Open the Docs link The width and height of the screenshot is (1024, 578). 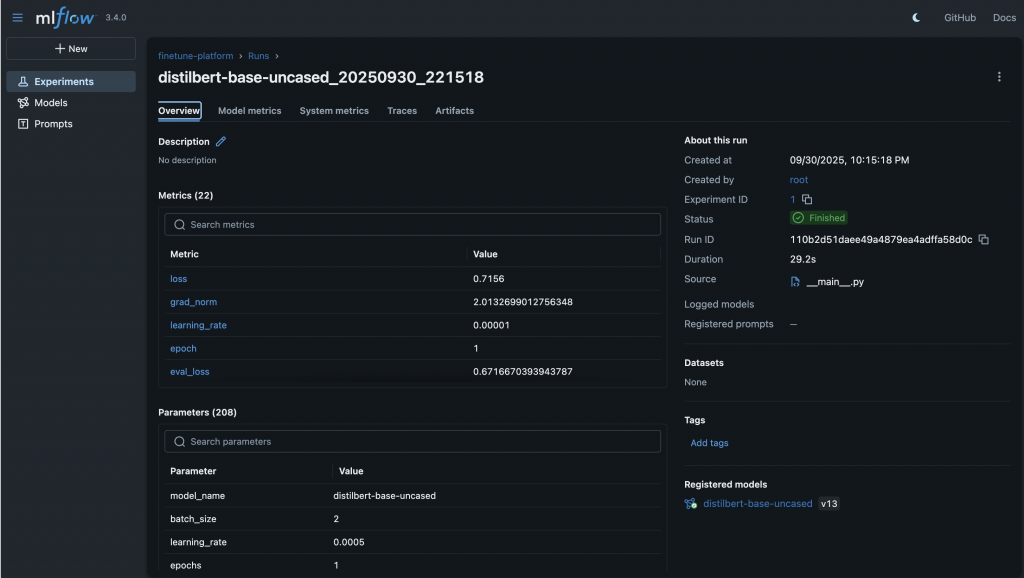(1004, 18)
